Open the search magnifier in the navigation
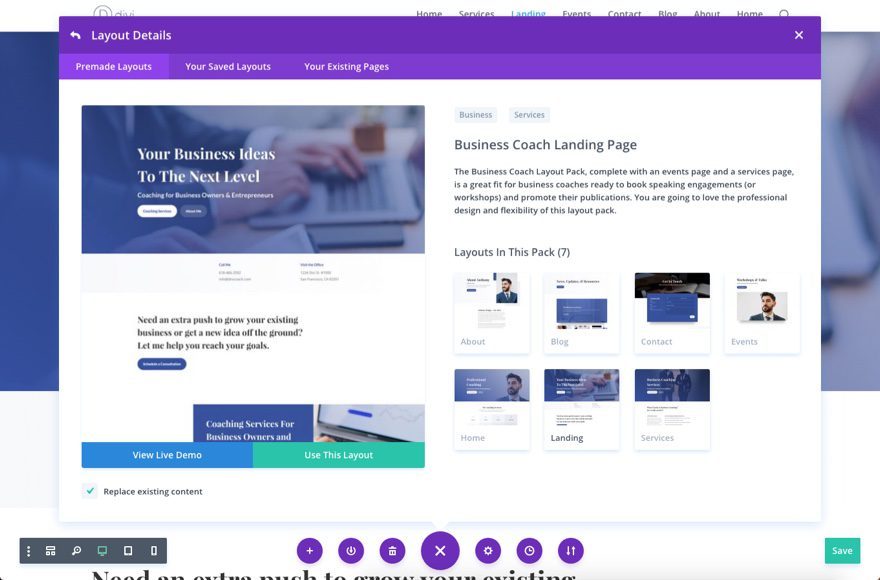 click(784, 14)
